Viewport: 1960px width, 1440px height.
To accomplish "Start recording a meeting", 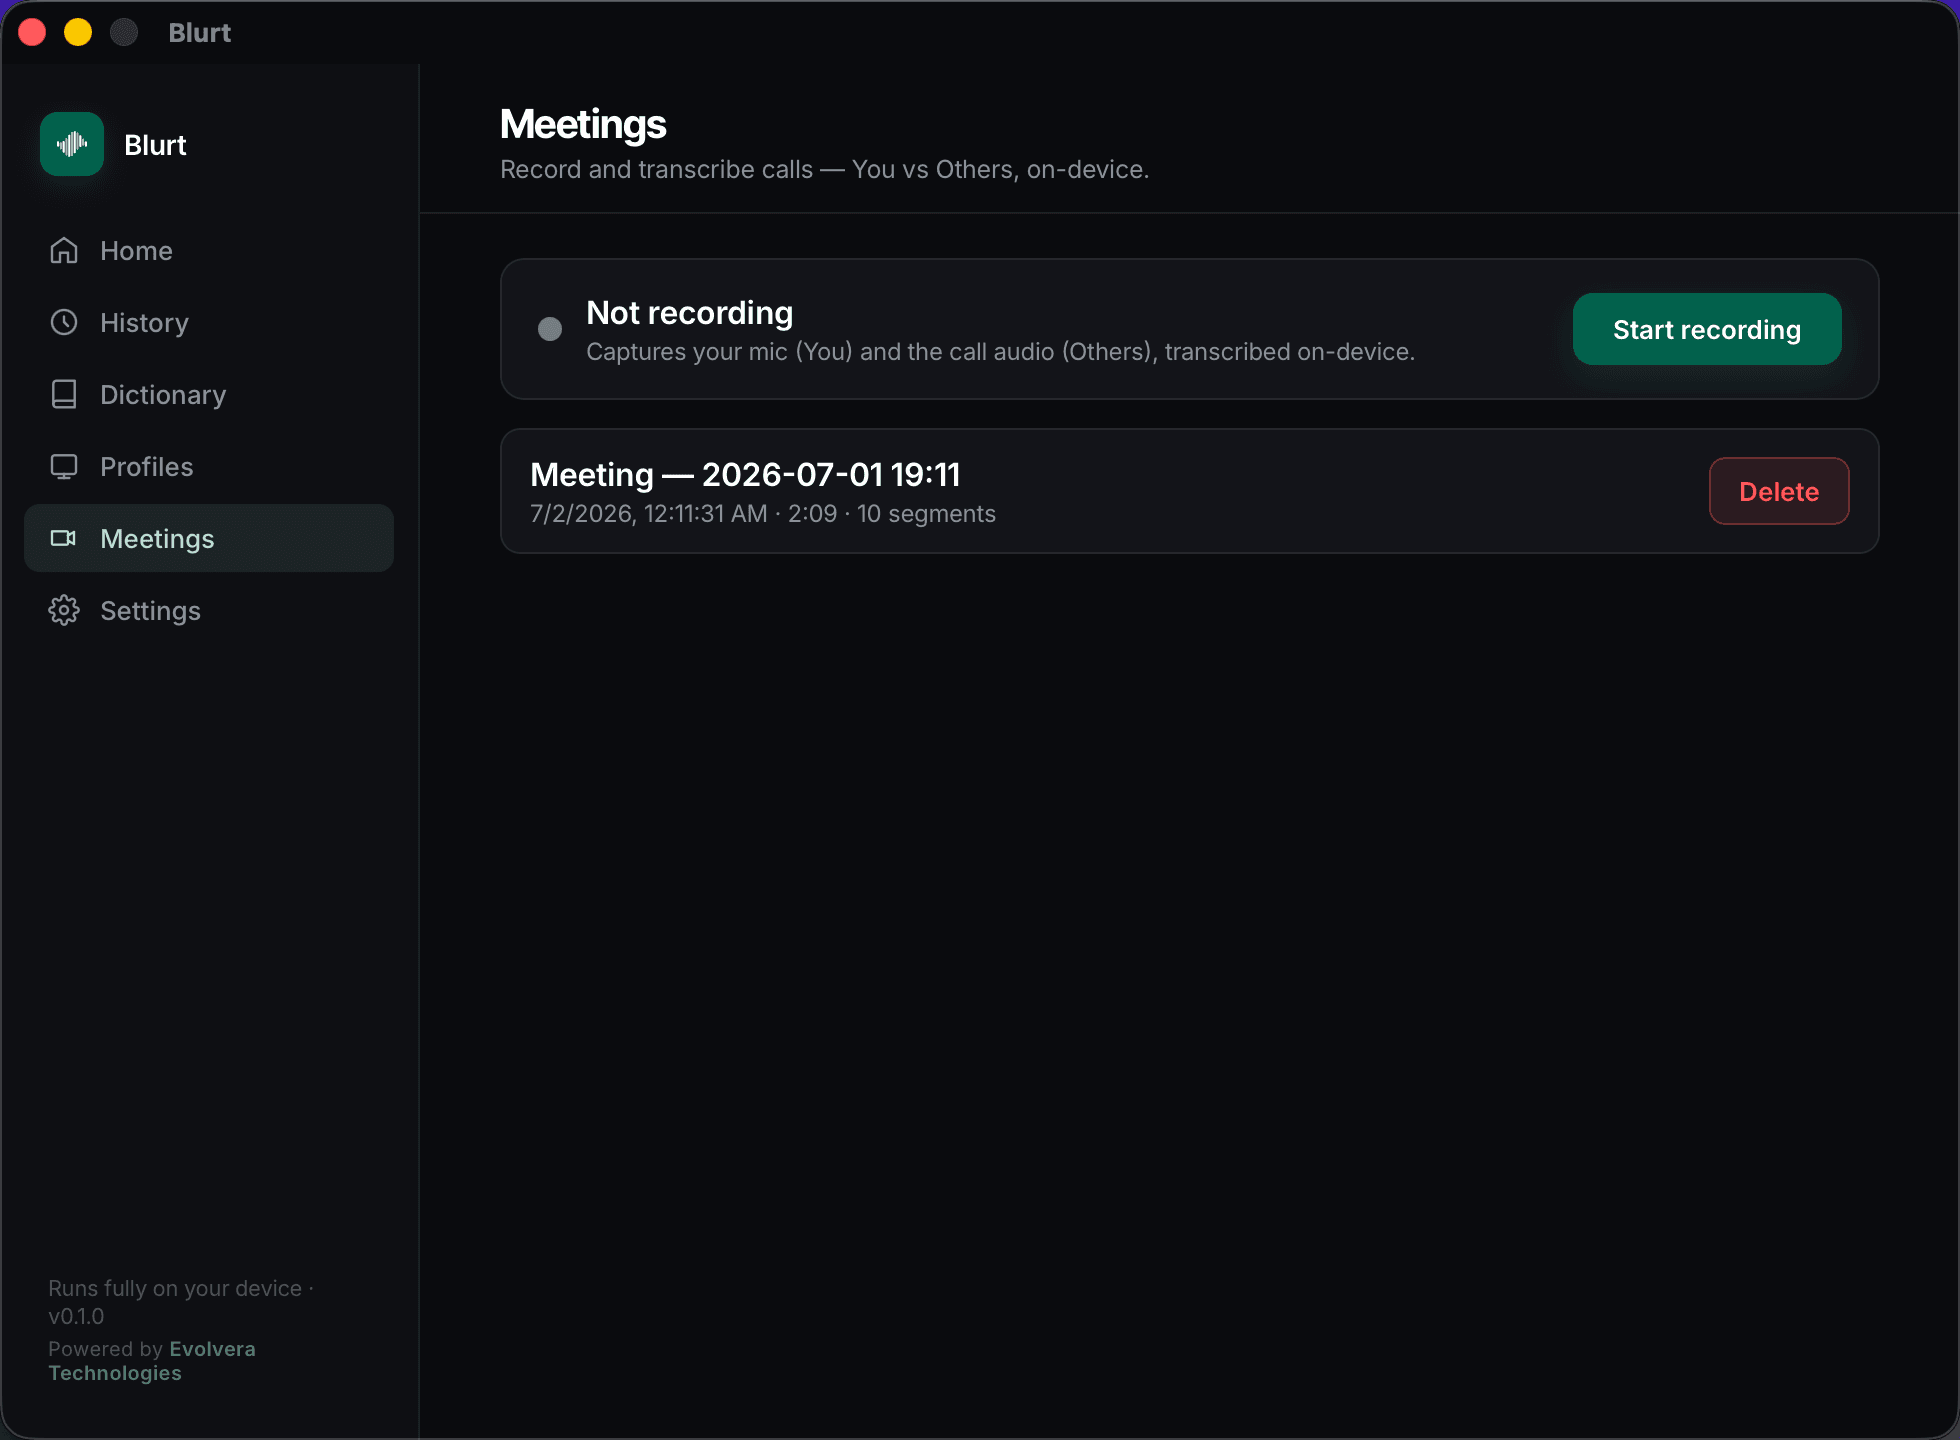I will [1707, 329].
